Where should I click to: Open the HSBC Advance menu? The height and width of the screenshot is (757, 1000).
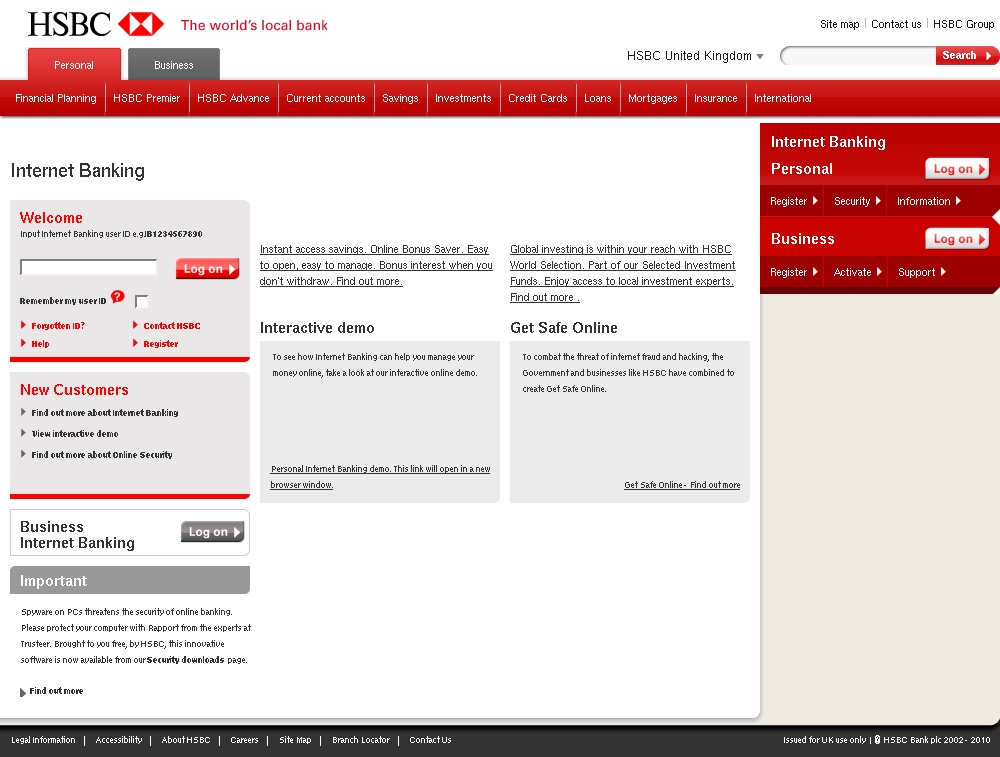[x=233, y=98]
